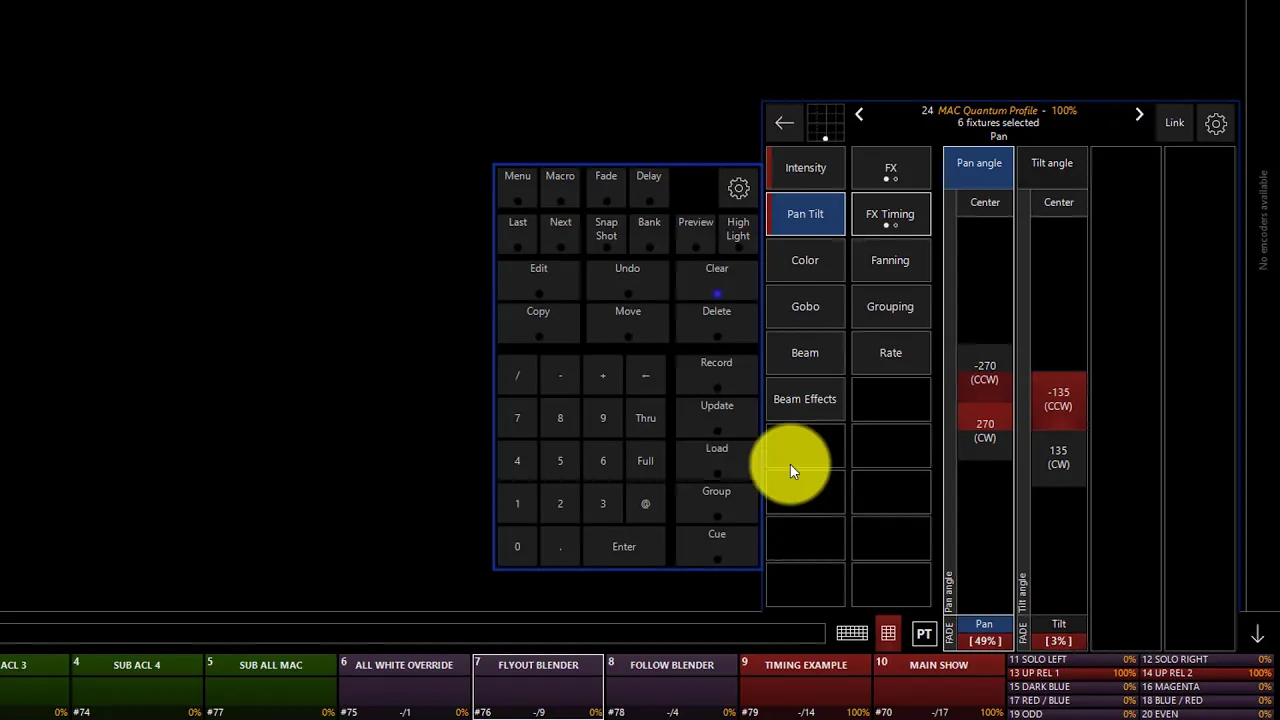1280x720 pixels.
Task: Center the pan angle
Action: tap(985, 202)
